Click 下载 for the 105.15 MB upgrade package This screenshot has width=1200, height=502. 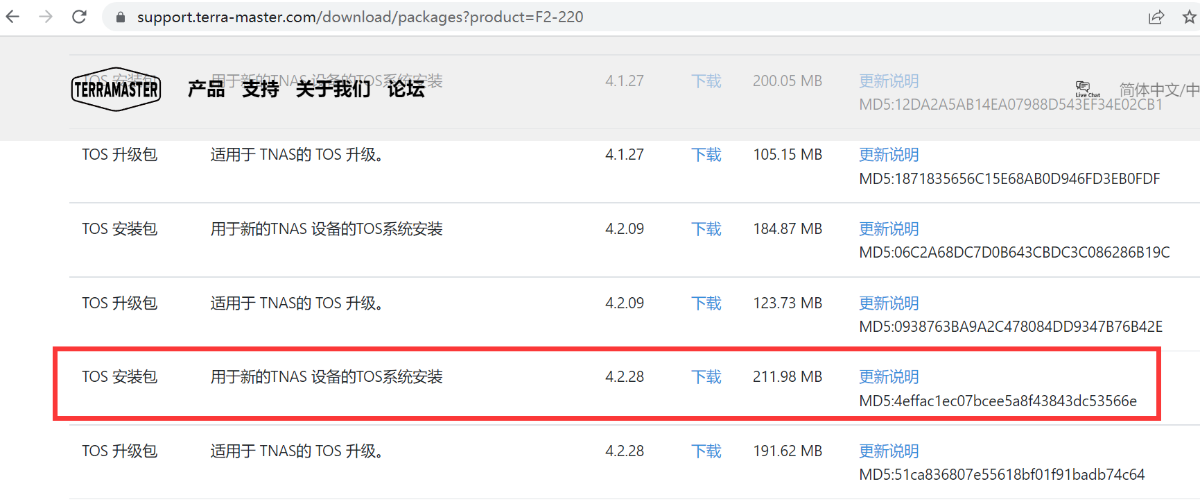pos(706,155)
